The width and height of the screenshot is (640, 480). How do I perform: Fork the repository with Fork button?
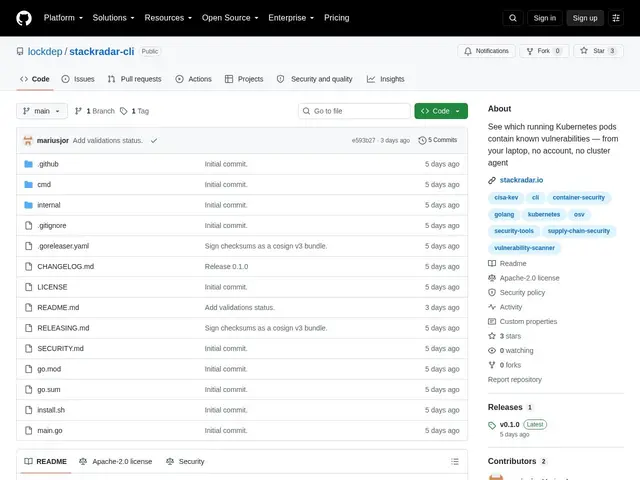pyautogui.click(x=544, y=51)
